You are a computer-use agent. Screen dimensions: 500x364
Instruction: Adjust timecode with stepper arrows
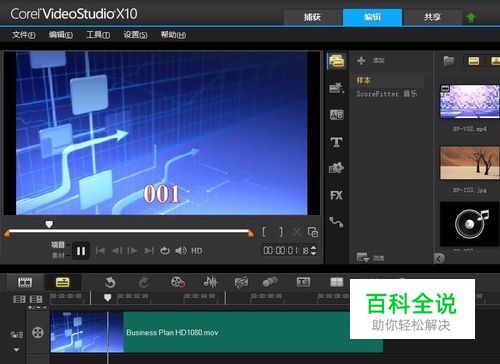(313, 250)
